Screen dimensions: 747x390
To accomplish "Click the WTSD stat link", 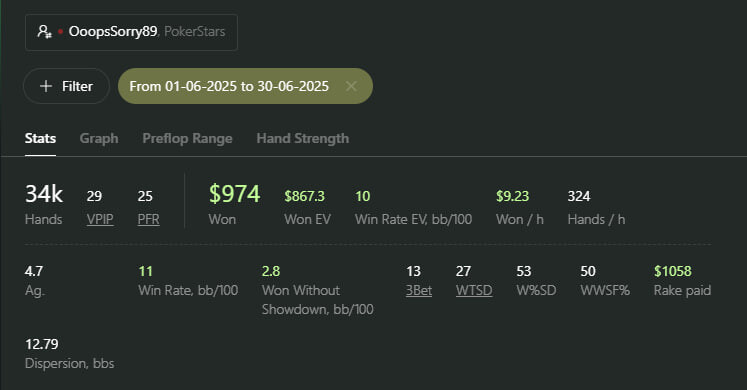I will [474, 290].
